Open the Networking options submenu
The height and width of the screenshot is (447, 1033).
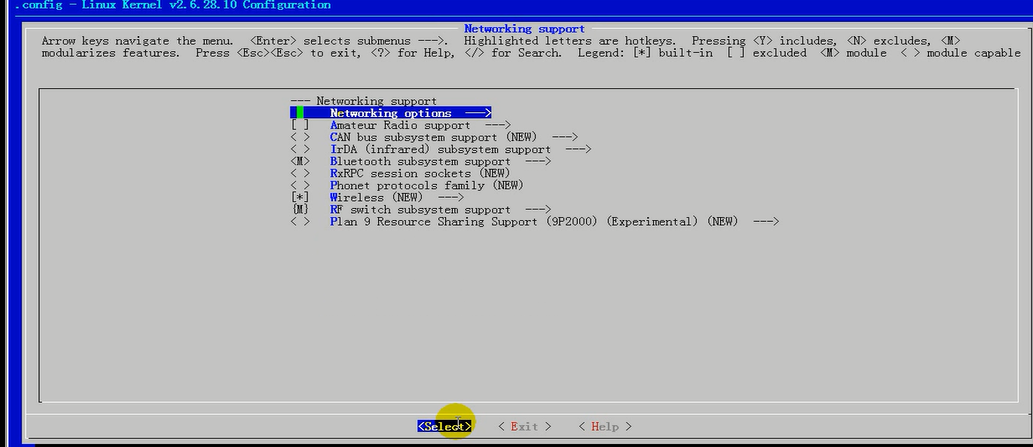391,113
